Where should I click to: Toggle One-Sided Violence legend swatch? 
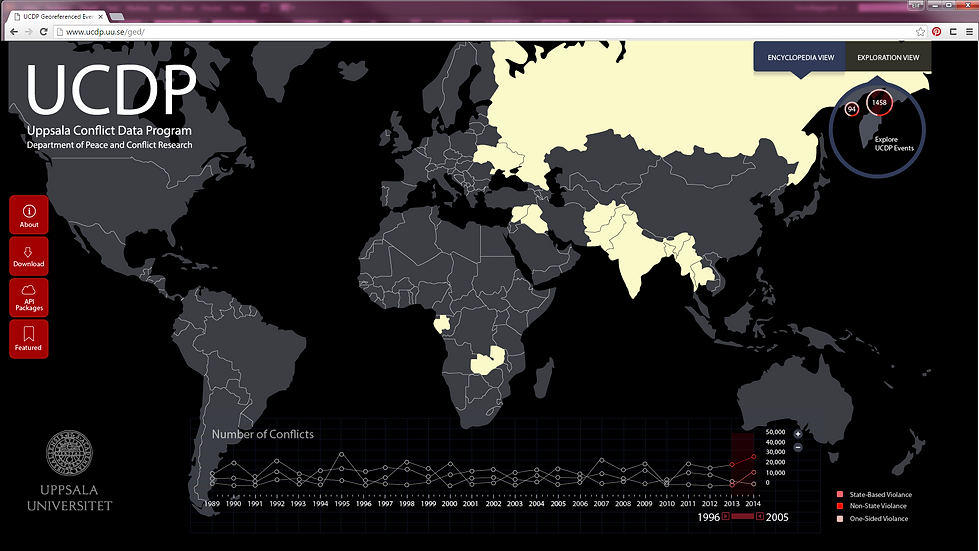(840, 519)
